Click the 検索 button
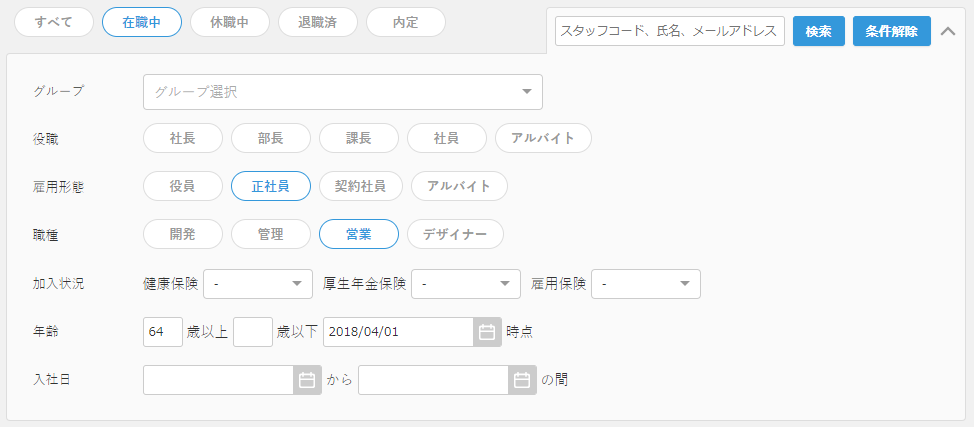 pos(819,31)
